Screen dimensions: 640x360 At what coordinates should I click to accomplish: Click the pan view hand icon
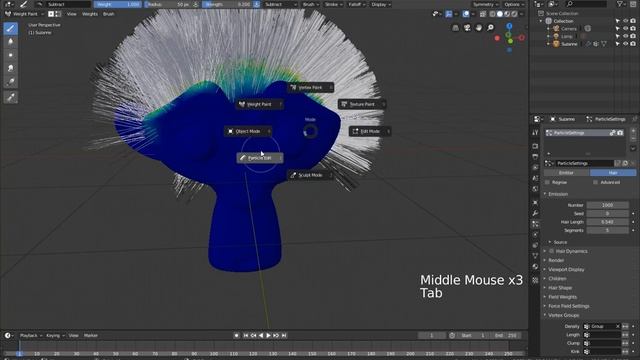click(x=478, y=27)
